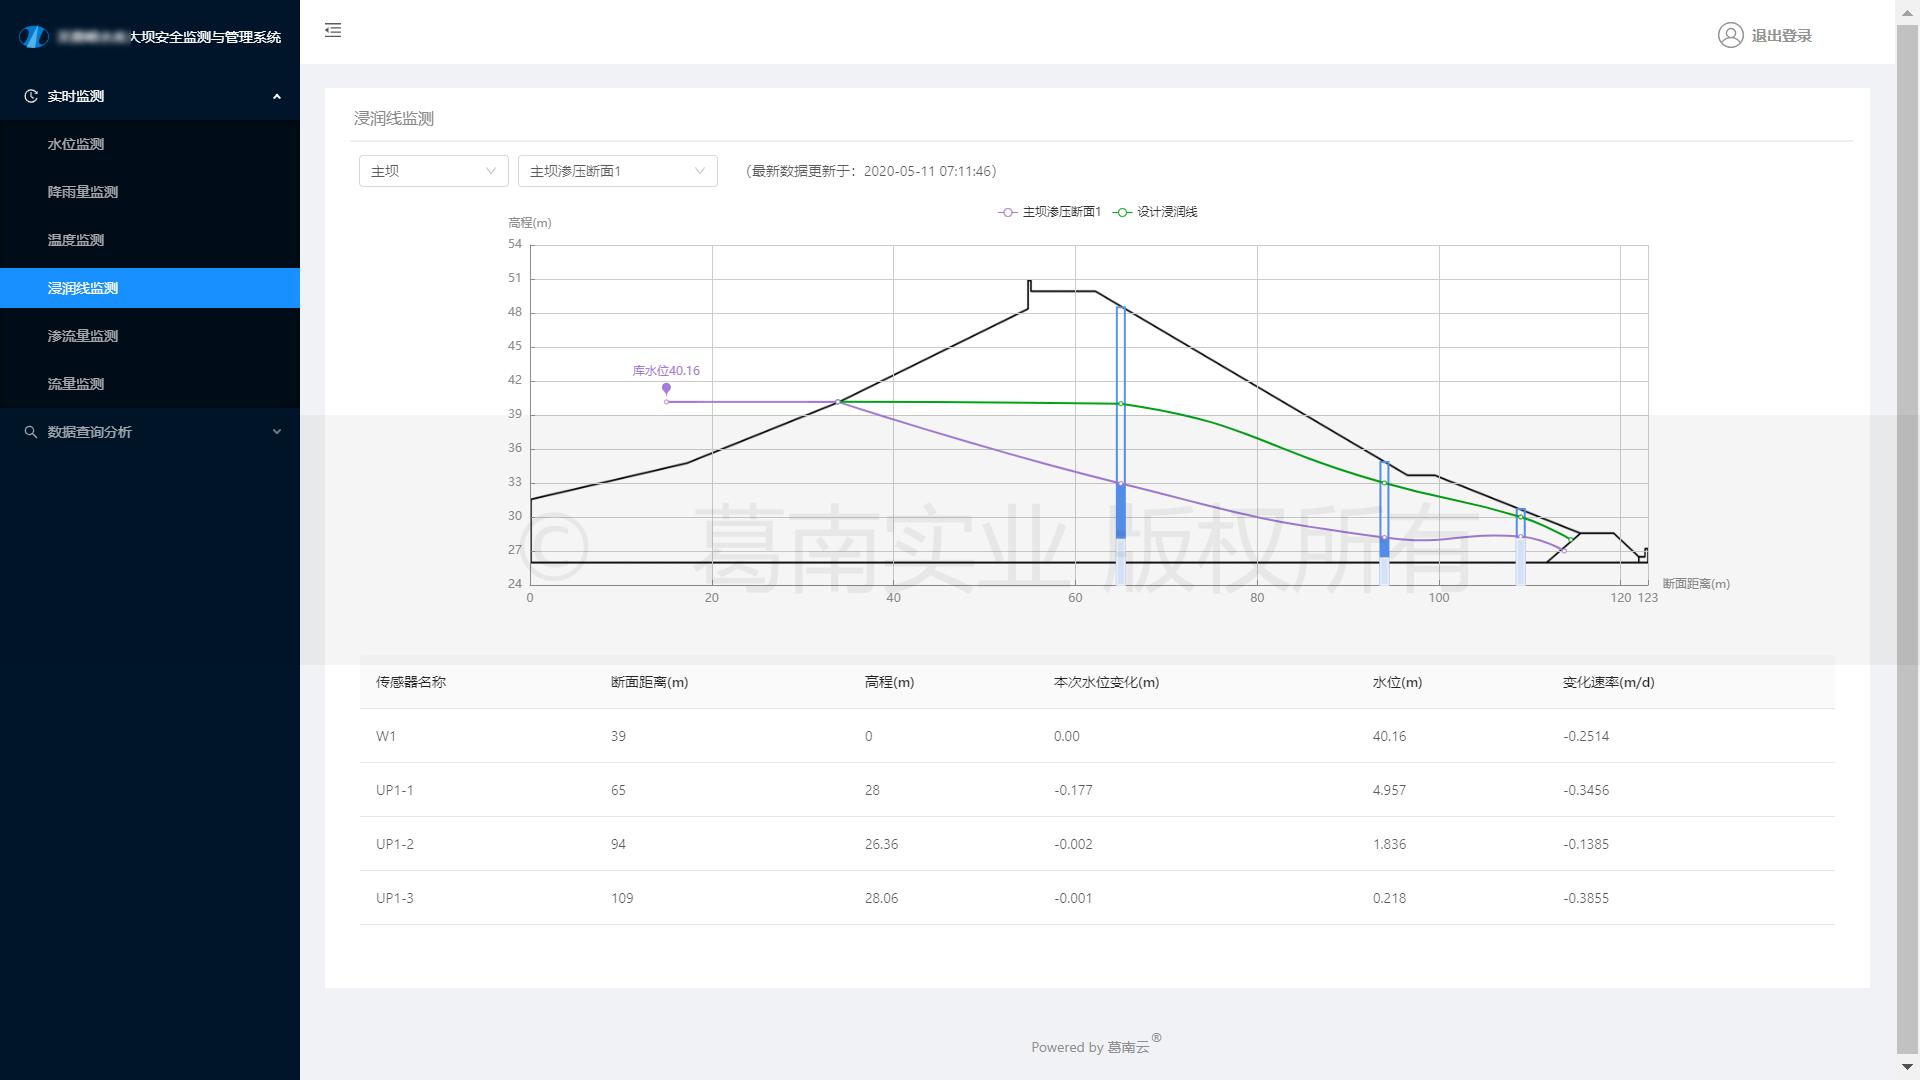Click the 退出登录 logout link

[x=1781, y=36]
